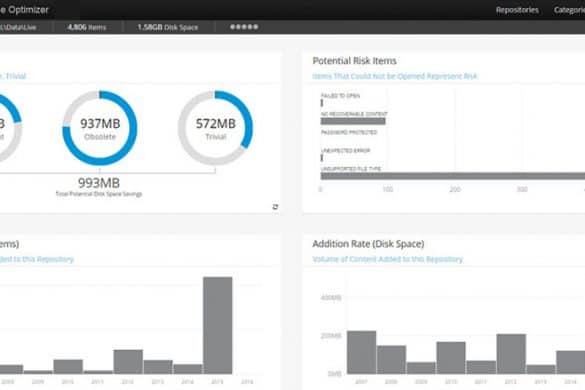Open 'Volume of Content Added to this Repository' link
The image size is (585, 390).
click(x=387, y=259)
